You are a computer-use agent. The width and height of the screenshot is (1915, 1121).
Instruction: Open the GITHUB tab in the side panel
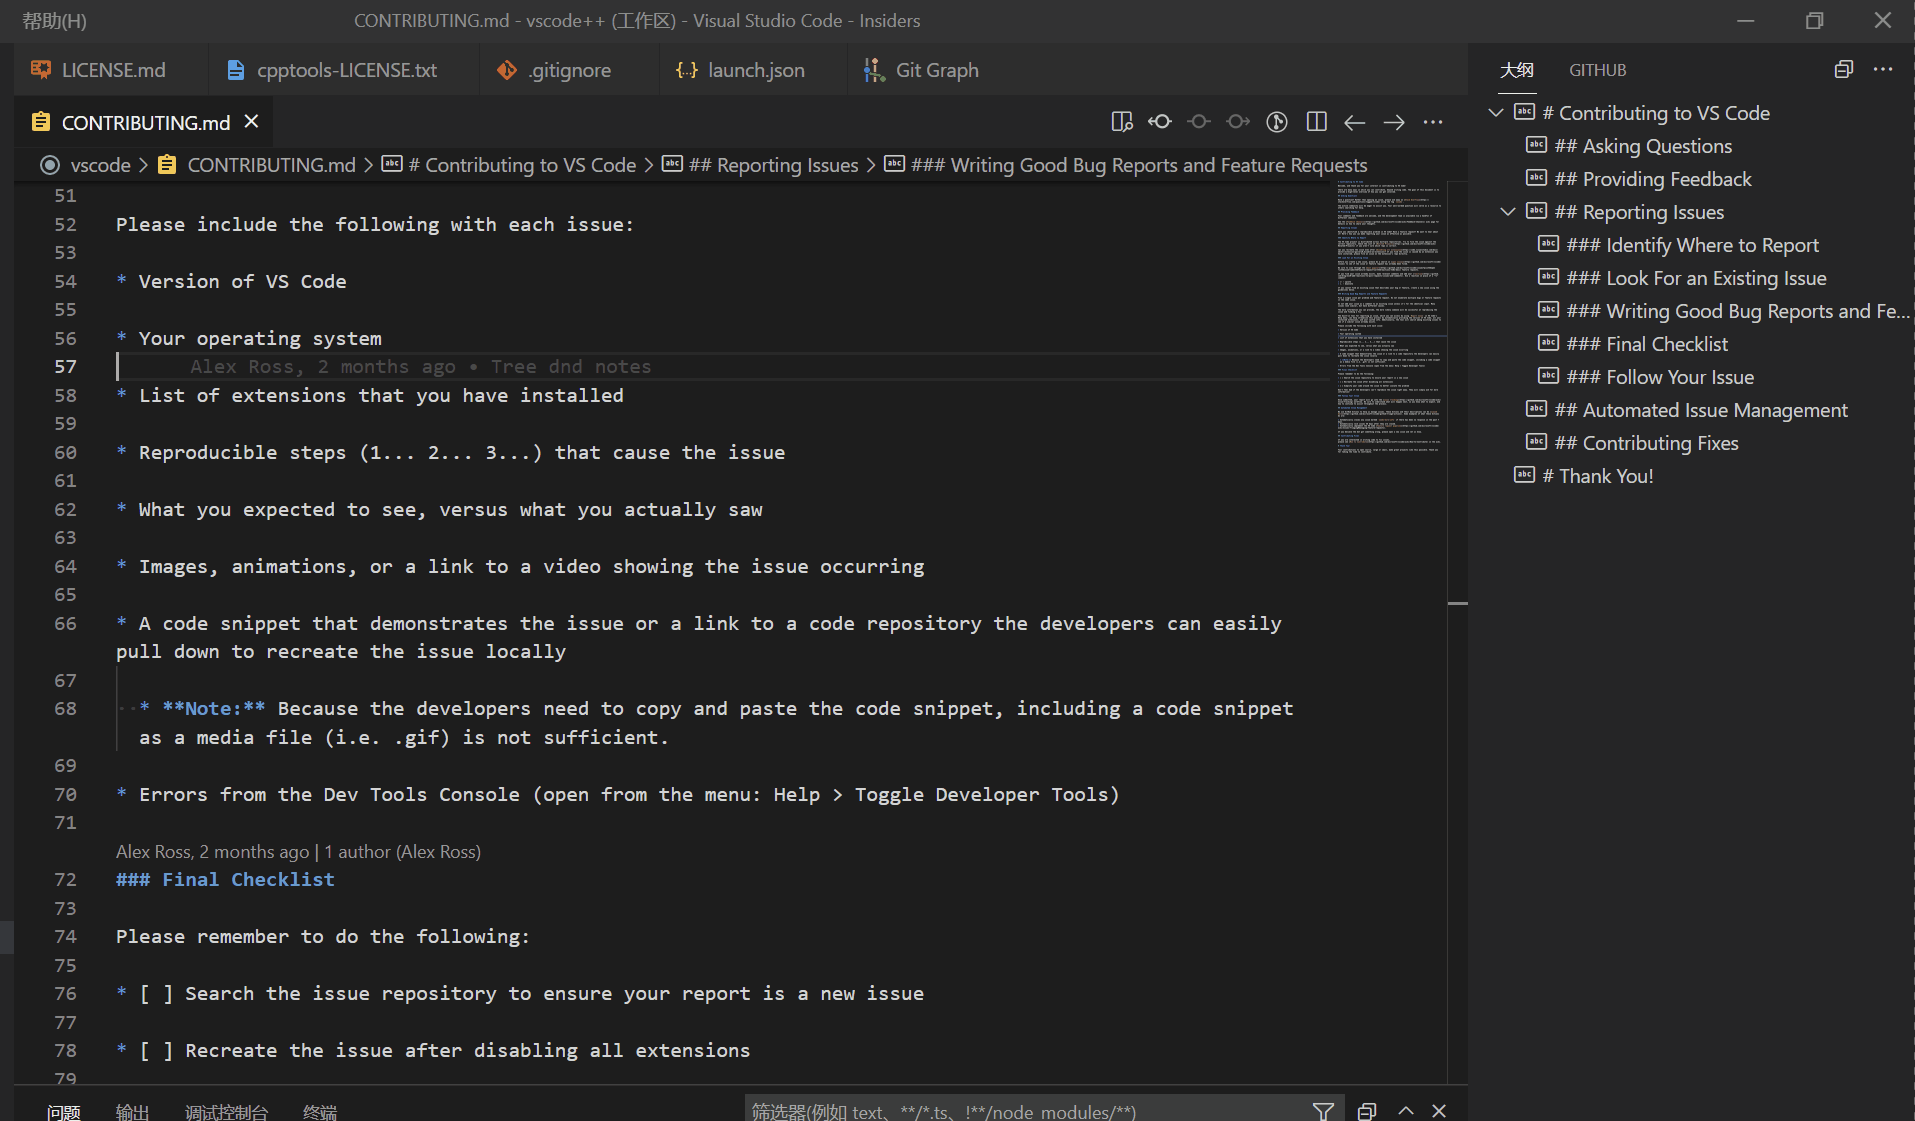pyautogui.click(x=1597, y=70)
